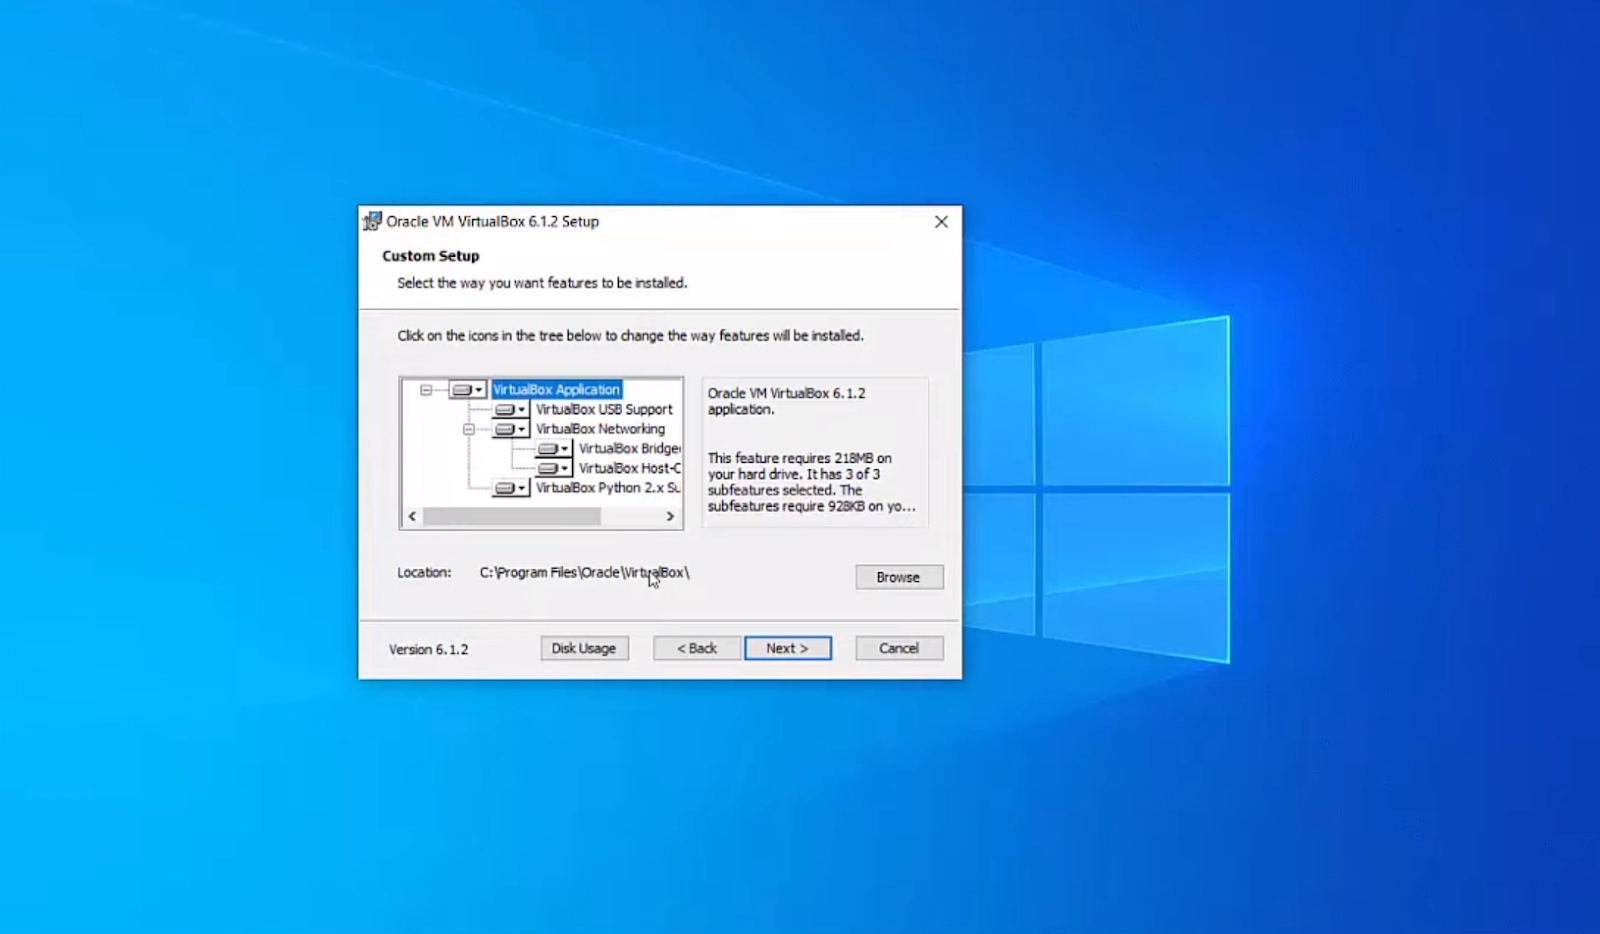Select VirtualBox Bridged networking tree item
This screenshot has width=1600, height=934.
coord(629,449)
